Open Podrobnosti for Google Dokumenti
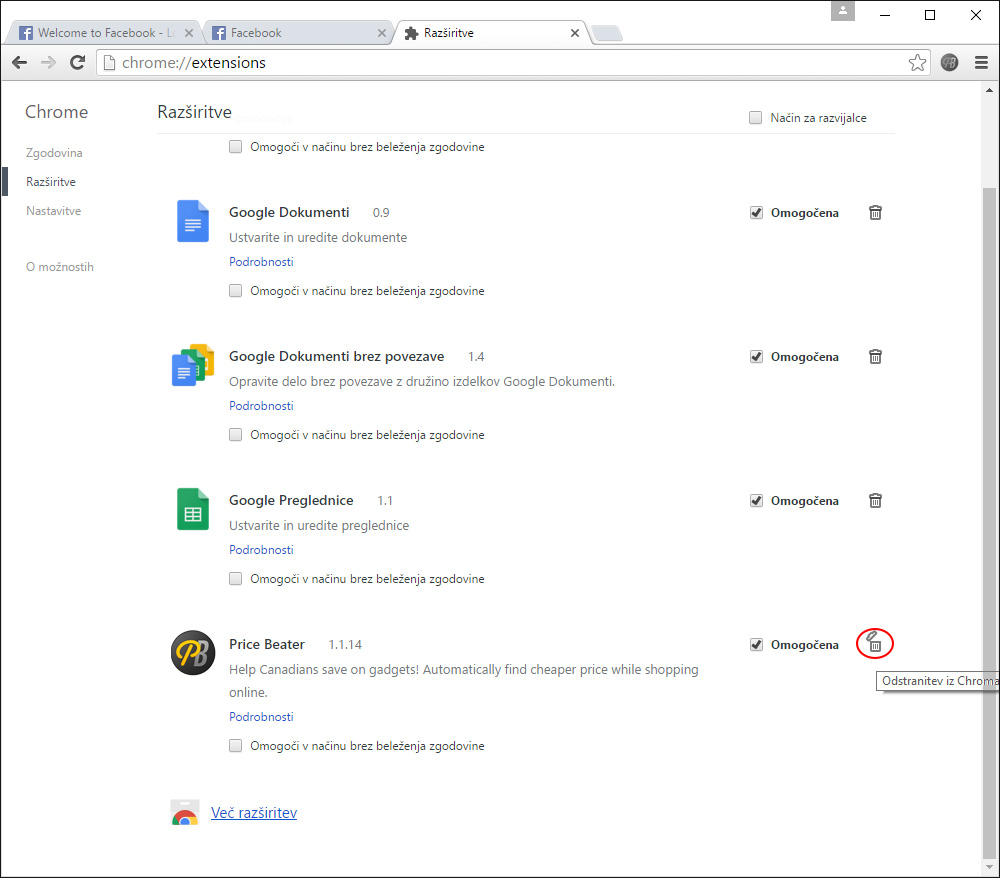 261,262
